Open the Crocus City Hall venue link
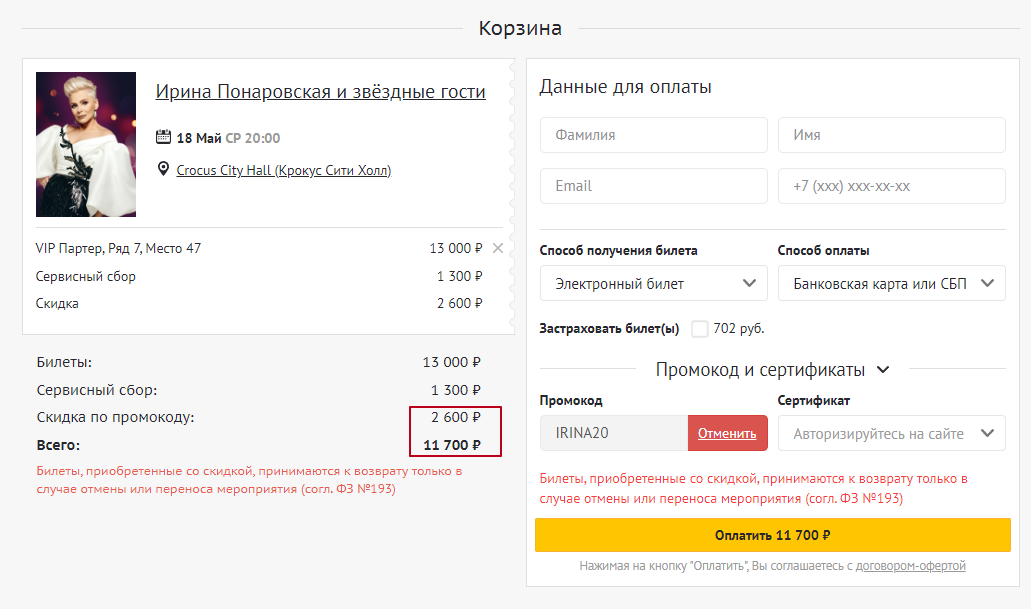This screenshot has width=1031, height=609. 283,170
